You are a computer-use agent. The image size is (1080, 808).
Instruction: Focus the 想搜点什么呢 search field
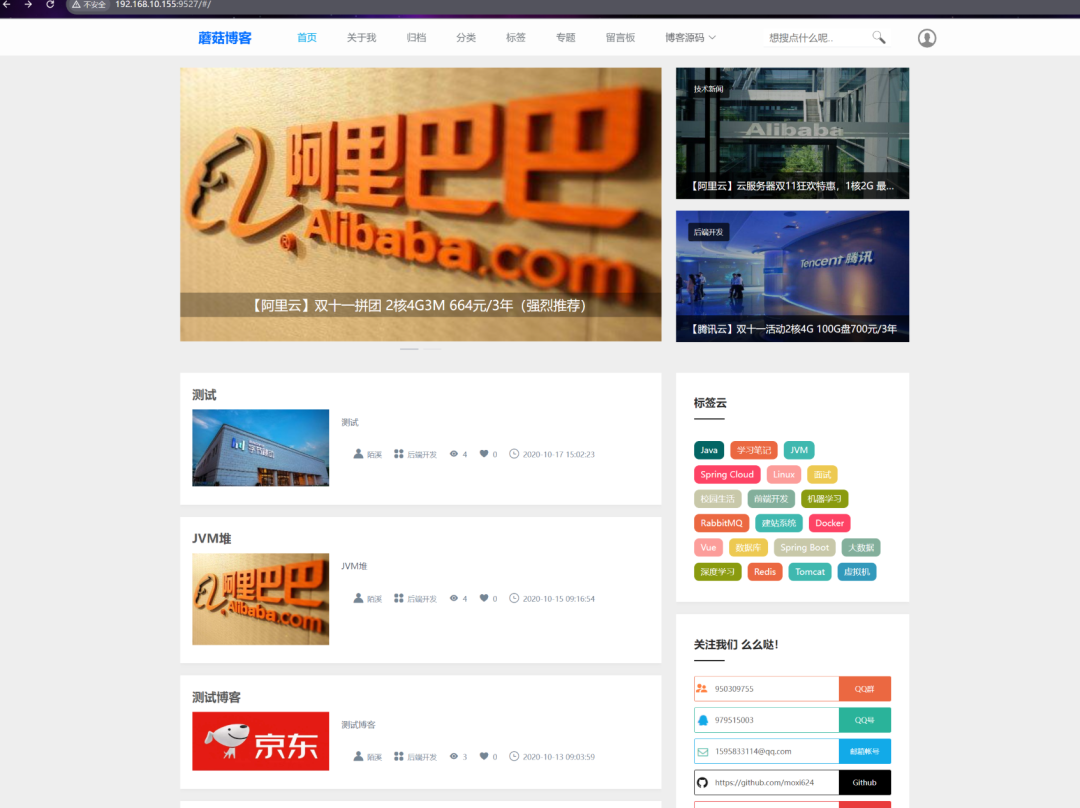[x=817, y=38]
